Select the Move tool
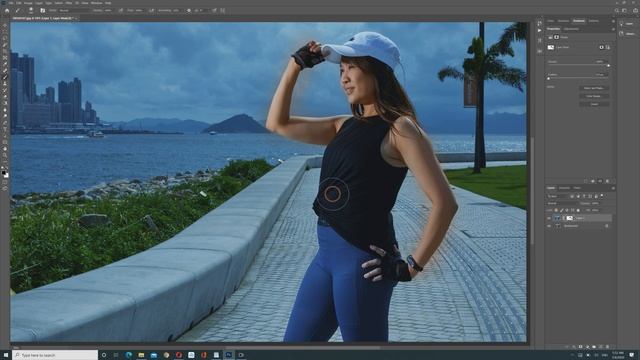640x360 pixels. point(5,25)
